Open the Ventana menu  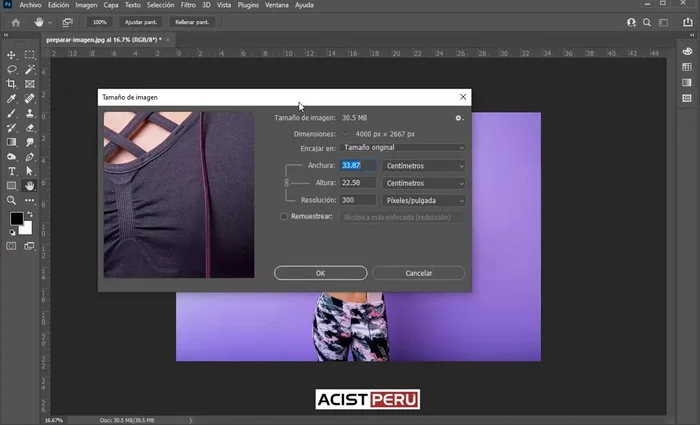277,5
